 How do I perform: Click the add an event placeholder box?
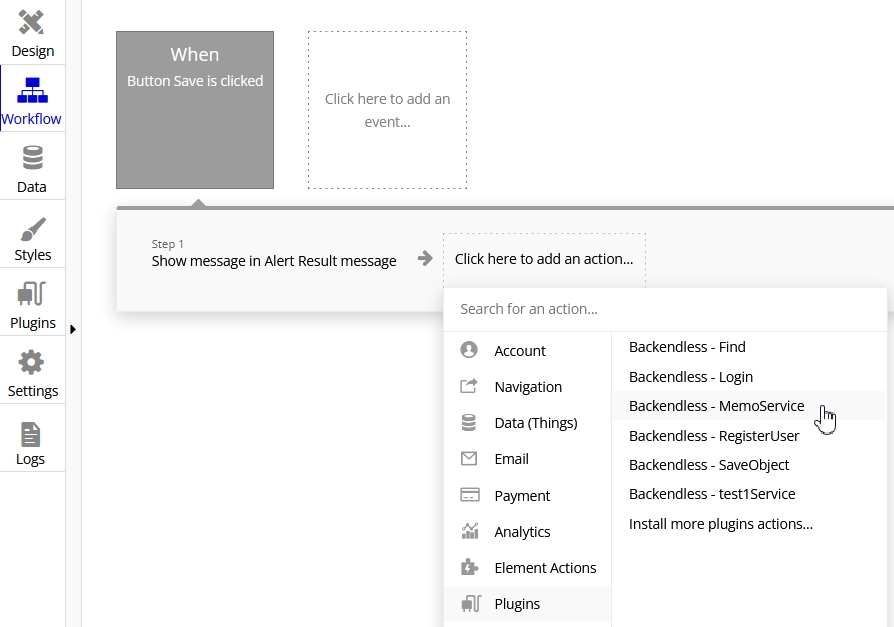388,110
